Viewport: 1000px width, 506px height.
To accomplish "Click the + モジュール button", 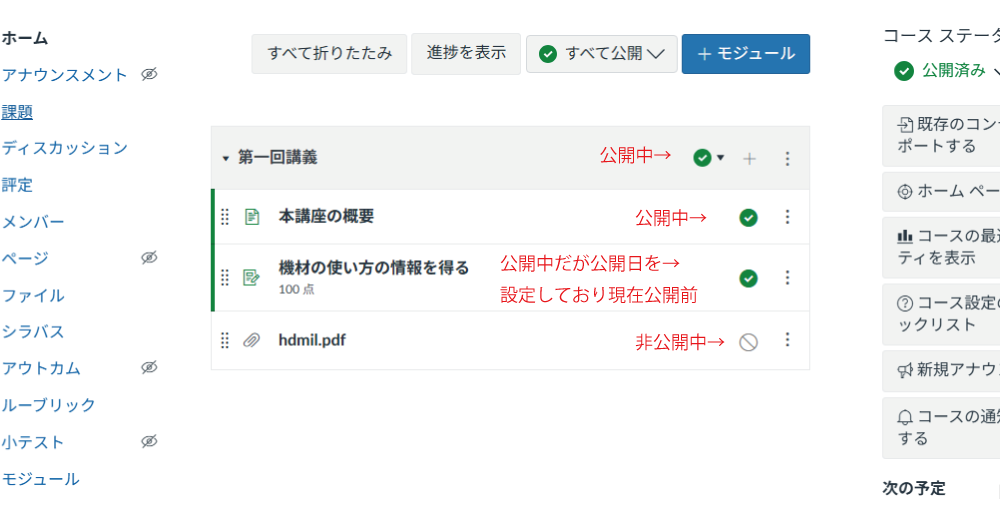I will click(746, 54).
